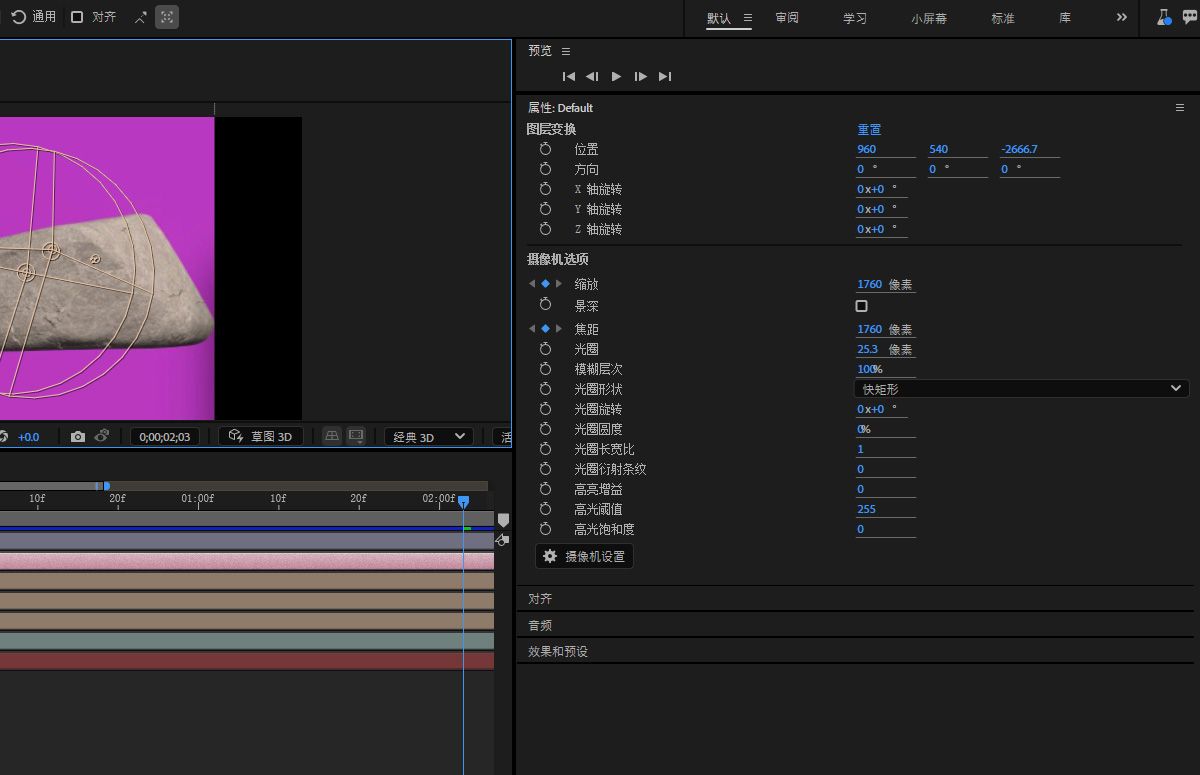Jump to the last frame in preview
This screenshot has width=1200, height=775.
coord(665,76)
